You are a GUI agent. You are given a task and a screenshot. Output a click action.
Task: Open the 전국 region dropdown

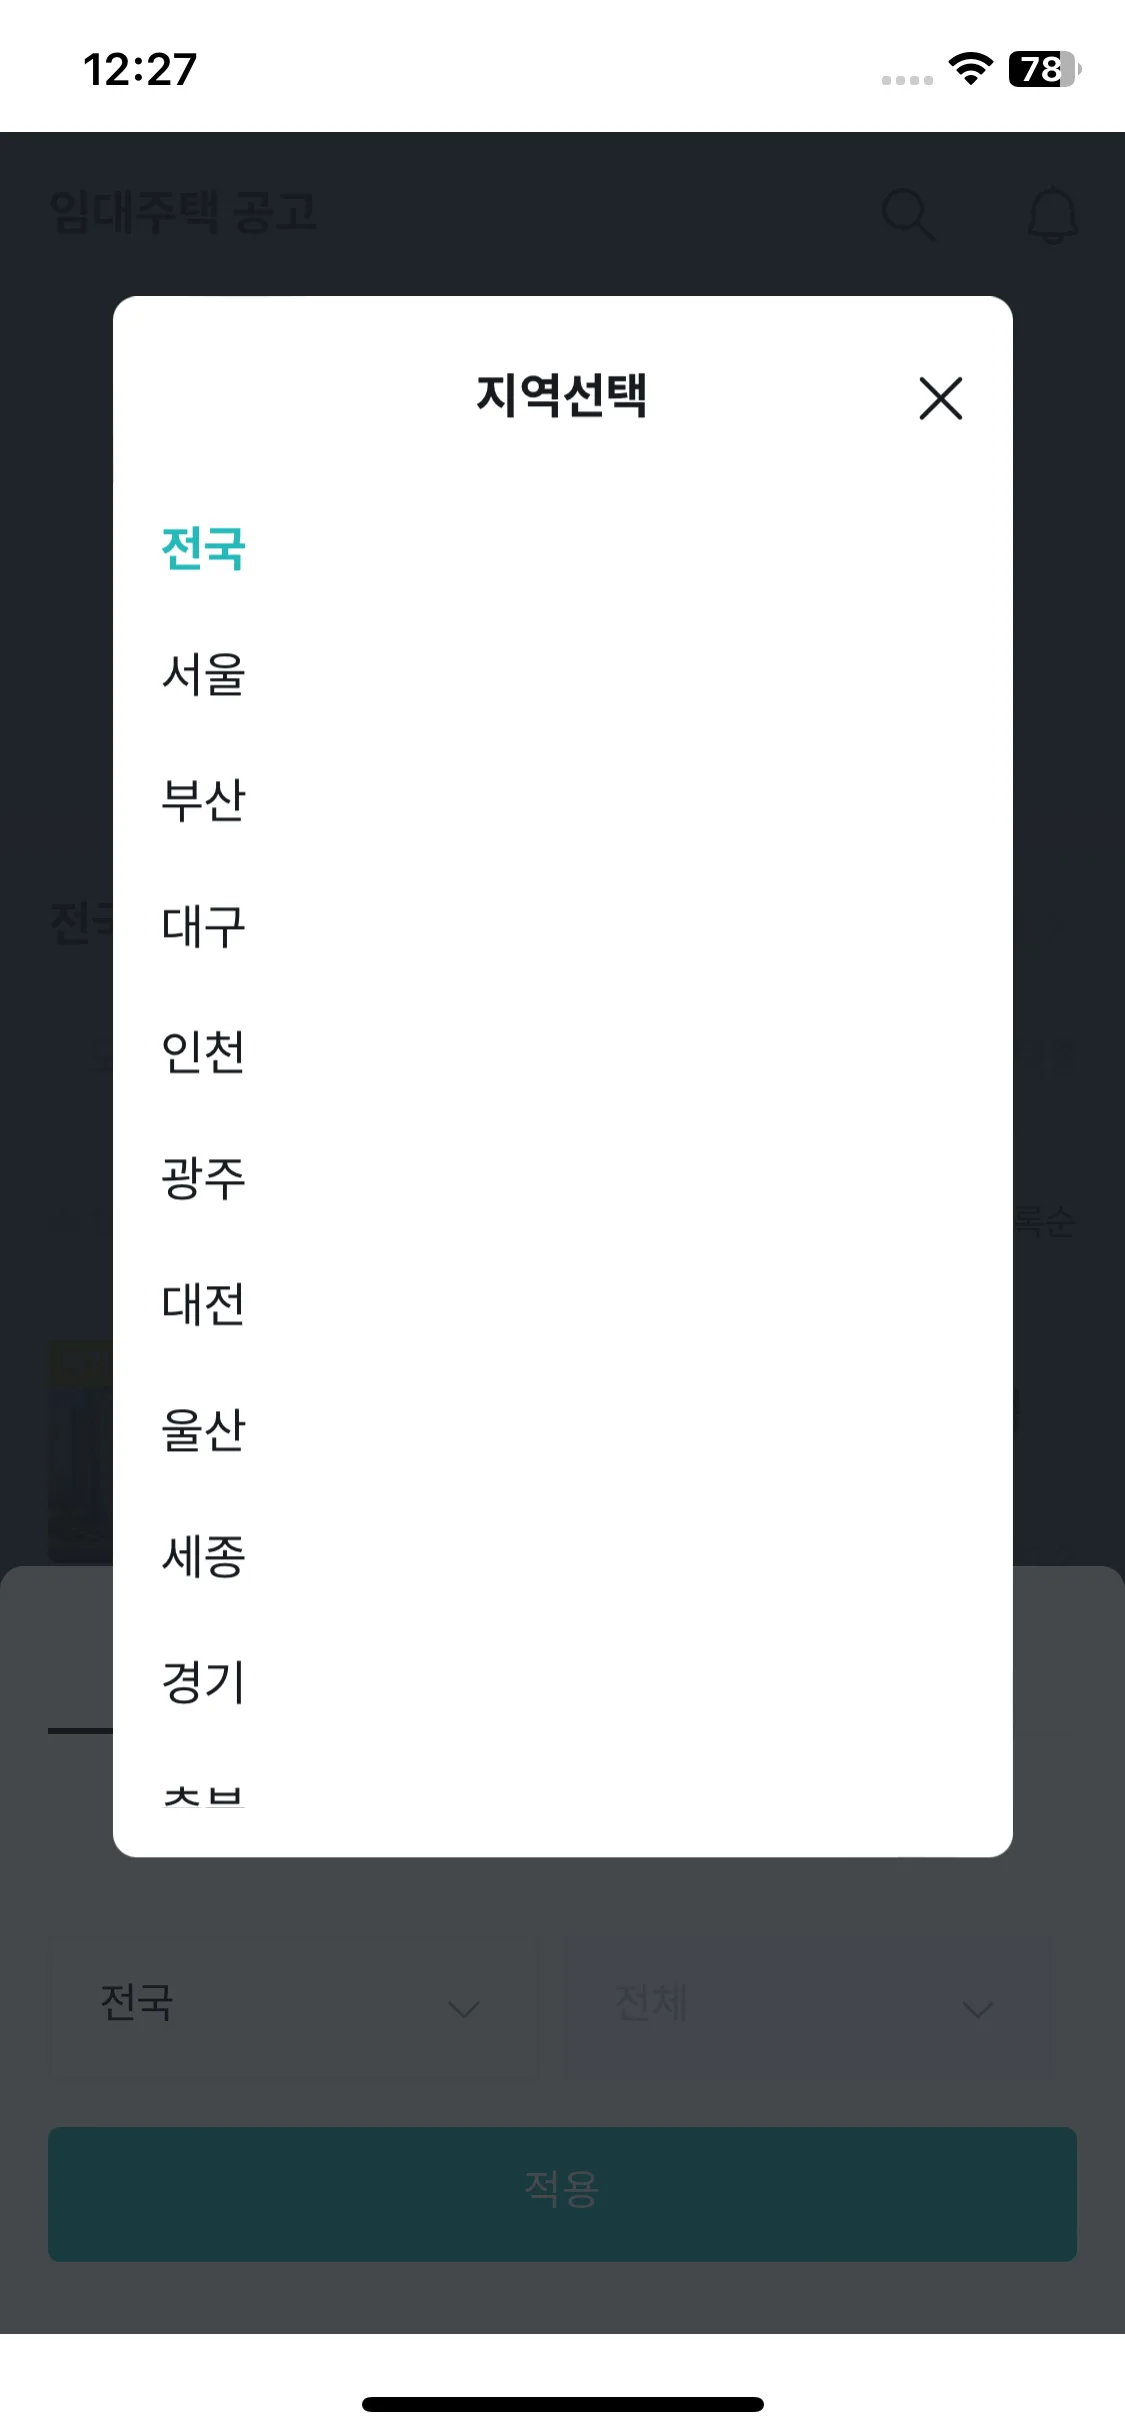[x=292, y=2005]
